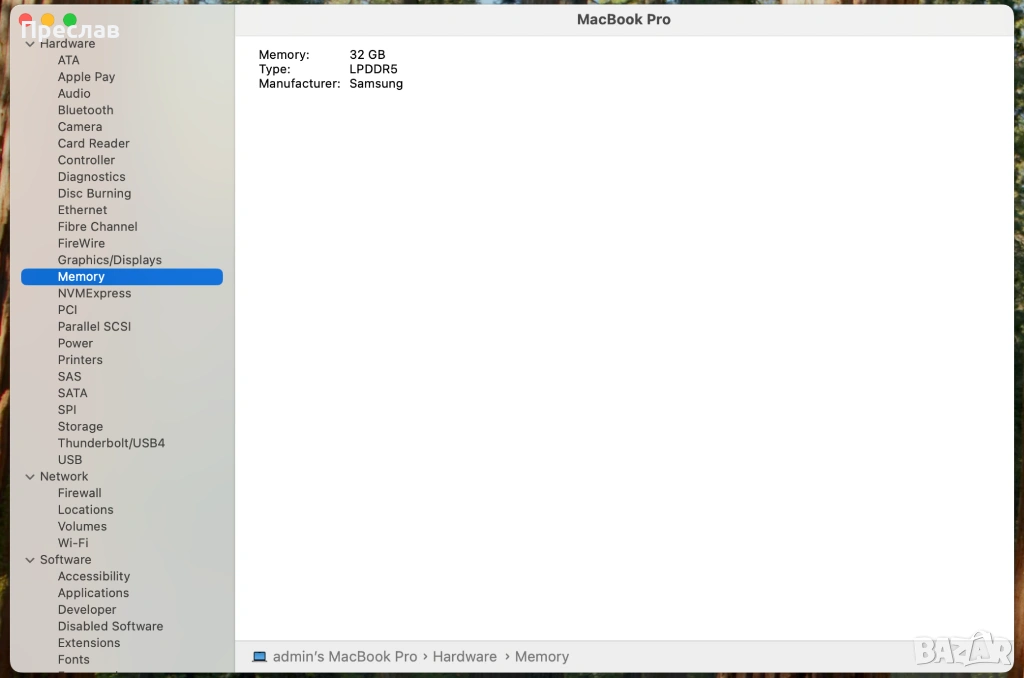Open Firewall under Network

[x=79, y=493]
